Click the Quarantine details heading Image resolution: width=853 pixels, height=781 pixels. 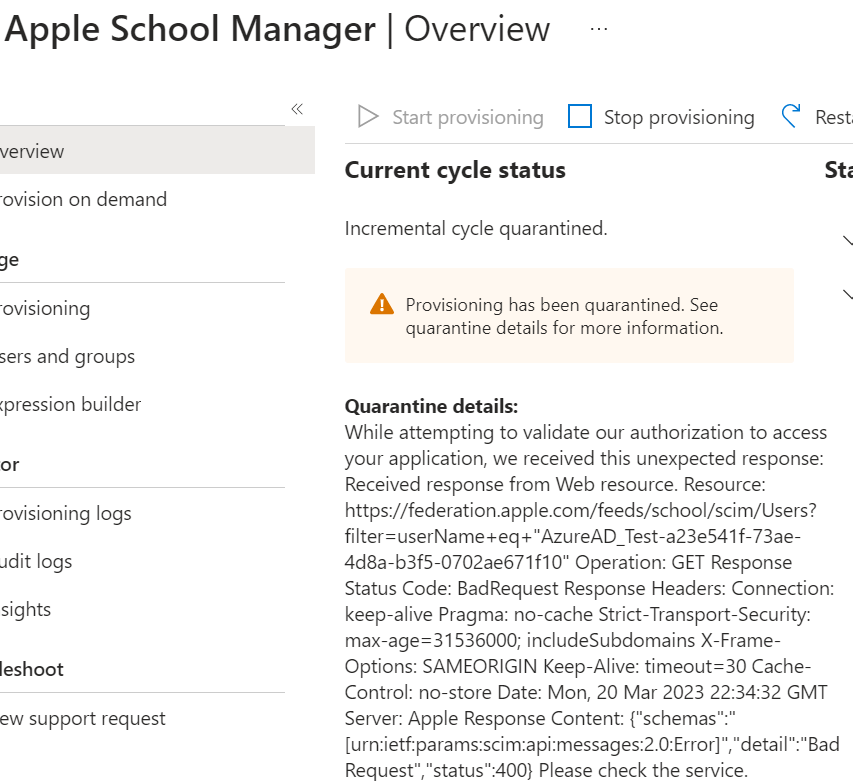tap(431, 406)
